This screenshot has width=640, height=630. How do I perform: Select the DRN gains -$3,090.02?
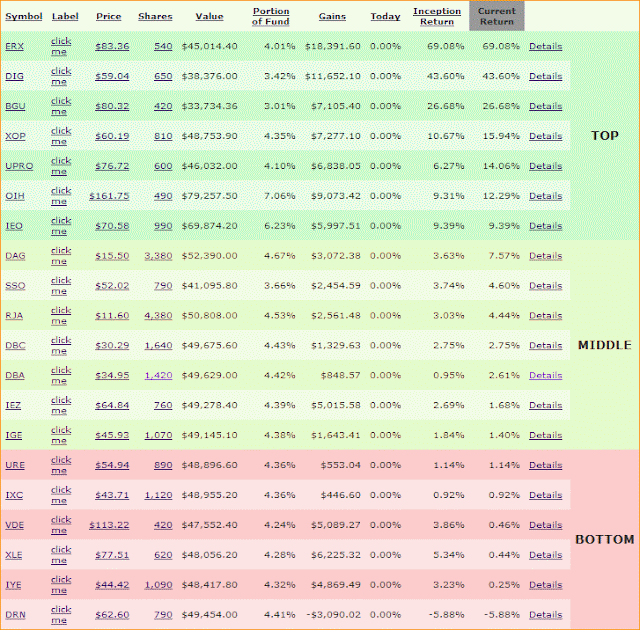tap(333, 614)
